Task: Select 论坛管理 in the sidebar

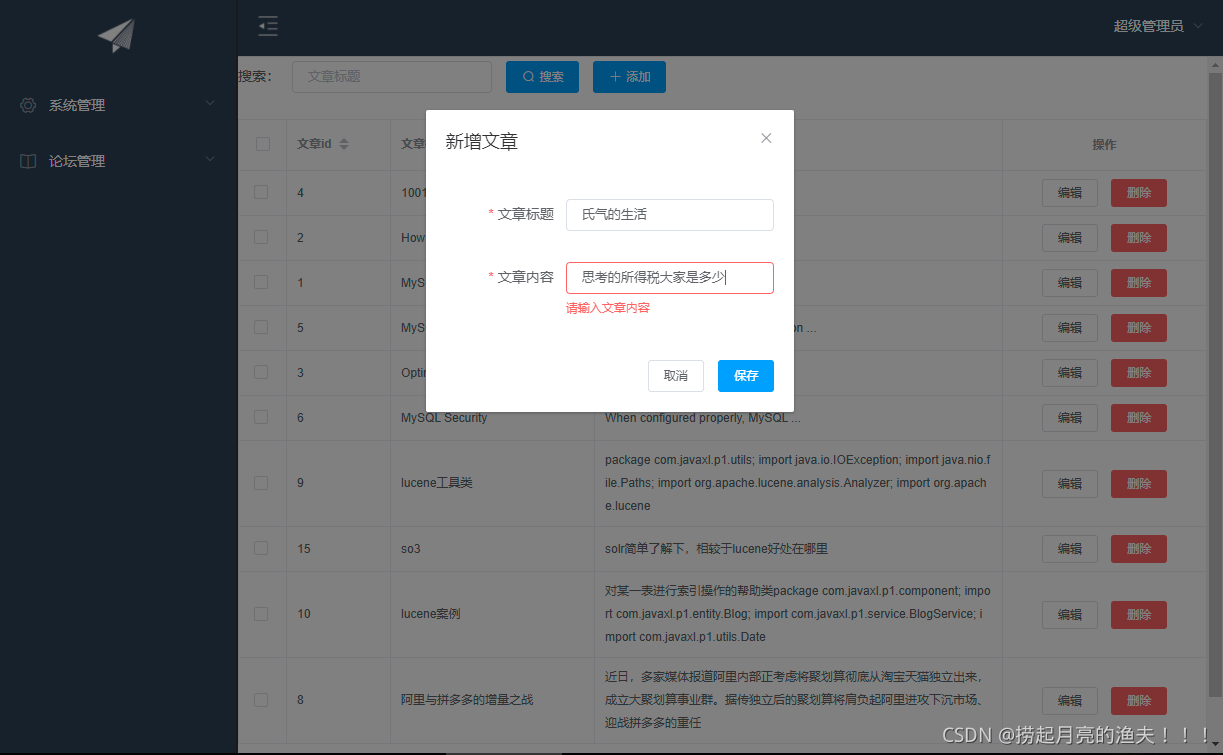Action: point(80,160)
